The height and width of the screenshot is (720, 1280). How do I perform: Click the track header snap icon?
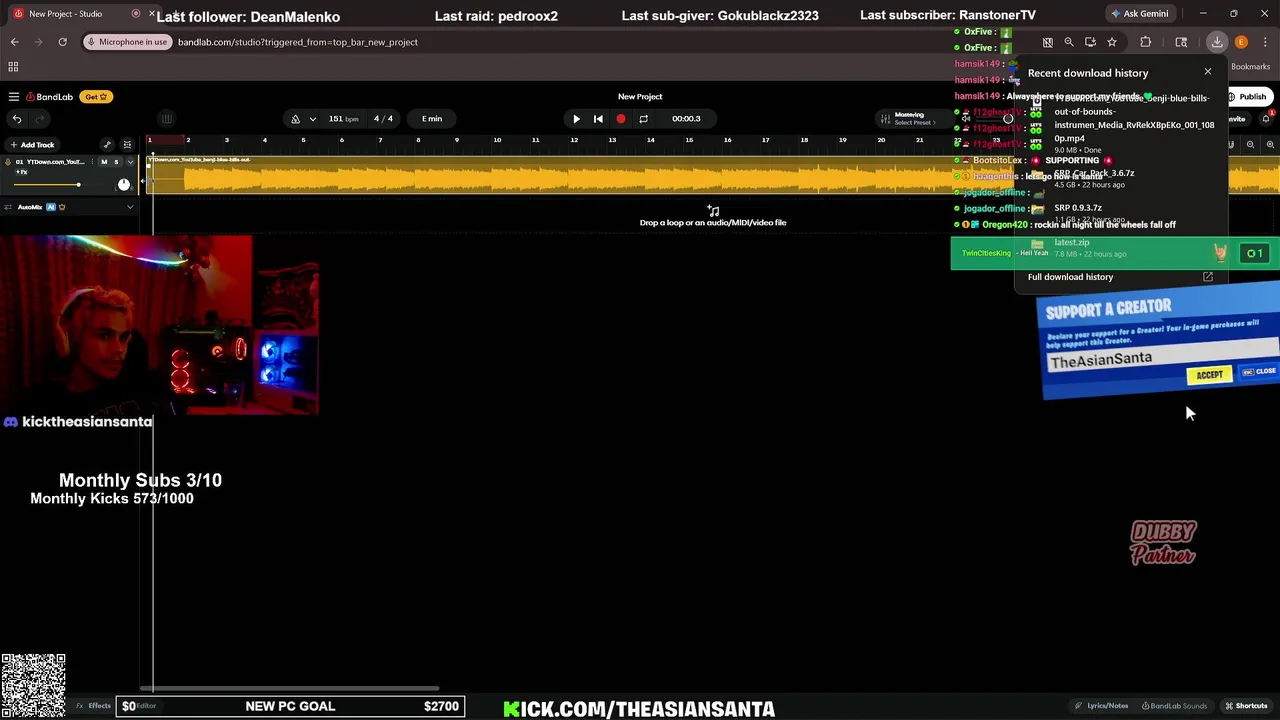[x=127, y=145]
